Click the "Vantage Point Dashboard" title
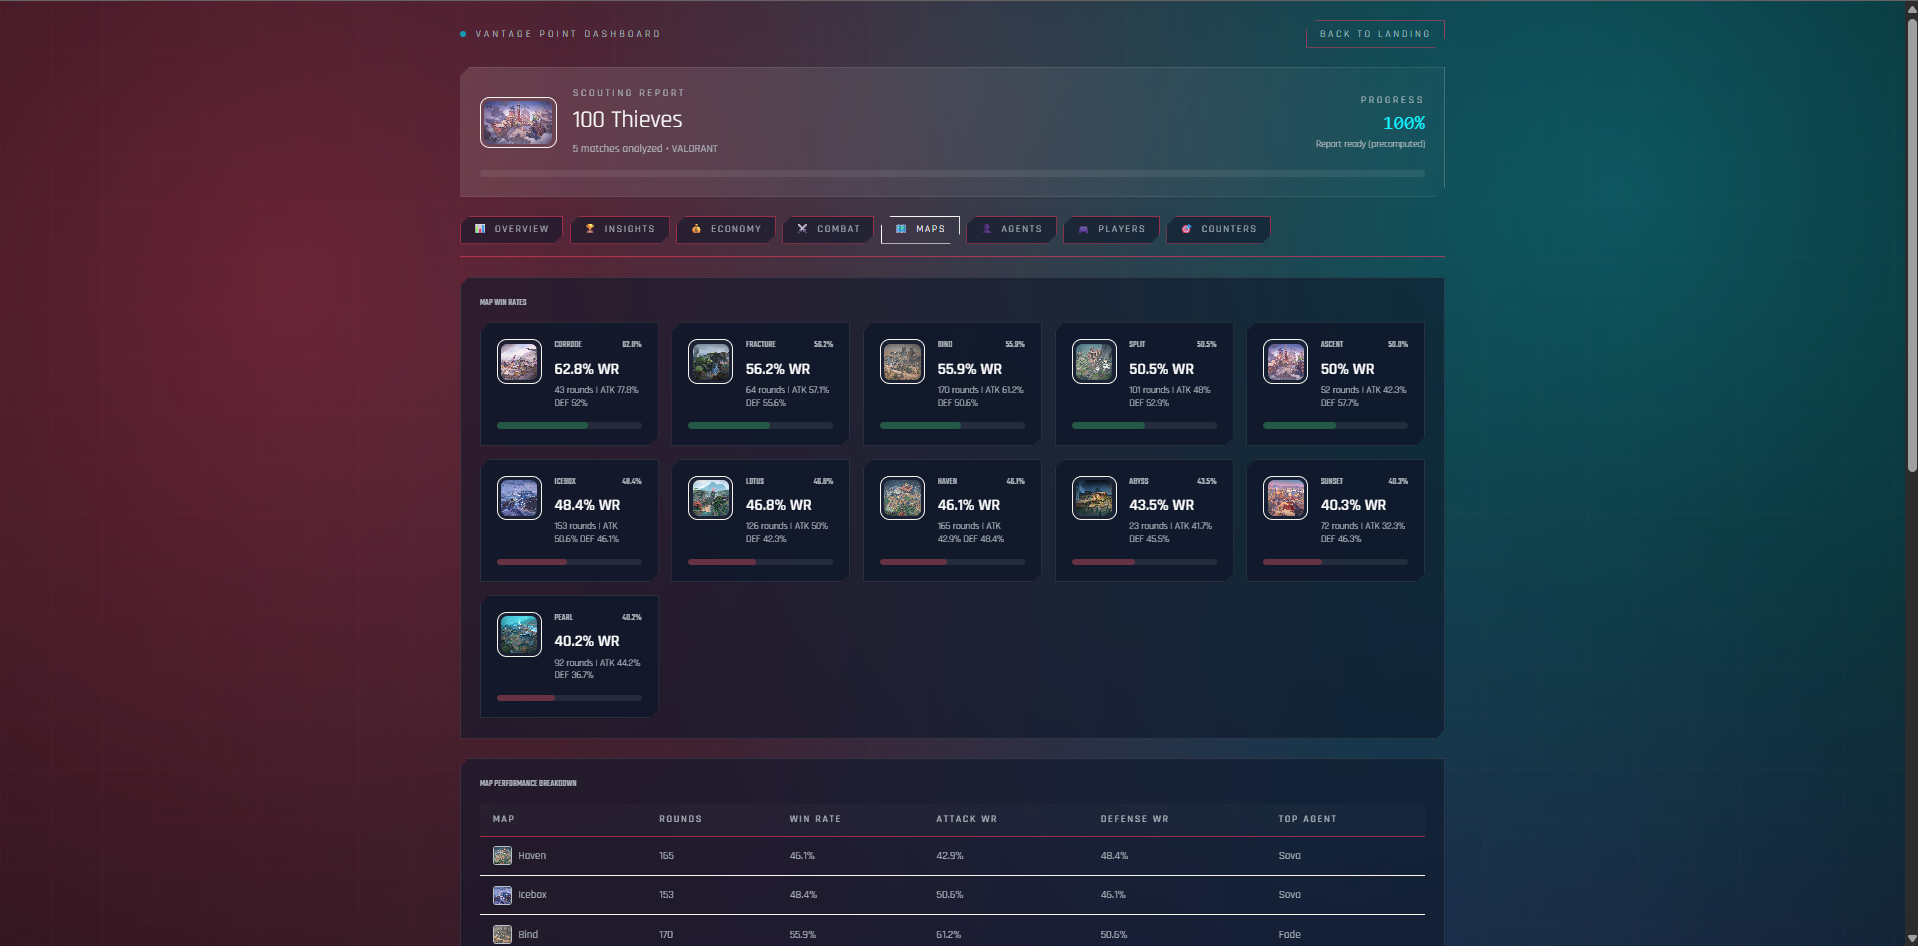The height and width of the screenshot is (946, 1918). pos(568,34)
